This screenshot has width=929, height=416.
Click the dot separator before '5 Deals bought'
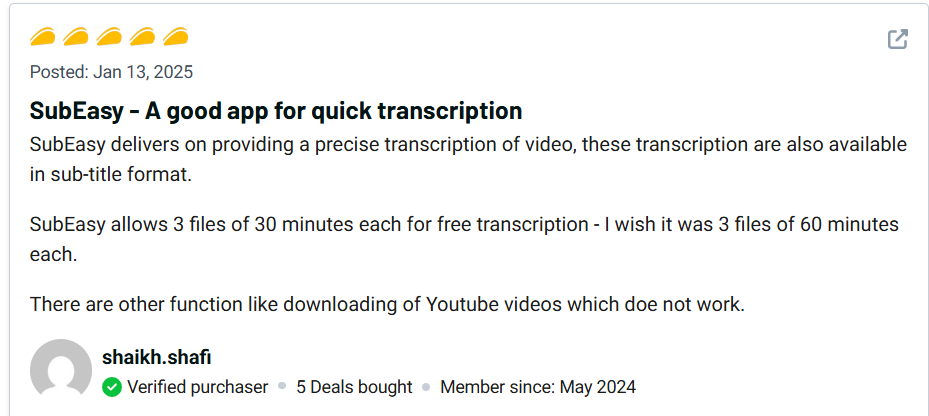click(x=282, y=387)
